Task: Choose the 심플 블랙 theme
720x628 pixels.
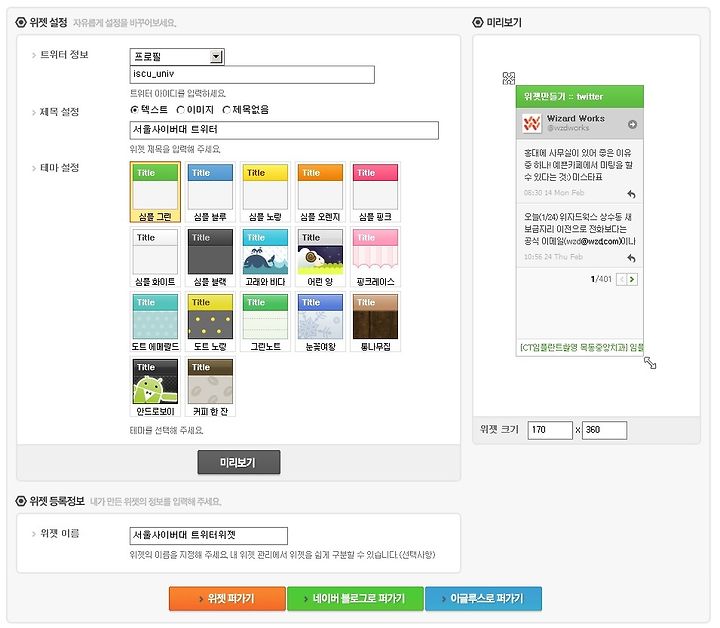Action: point(210,257)
